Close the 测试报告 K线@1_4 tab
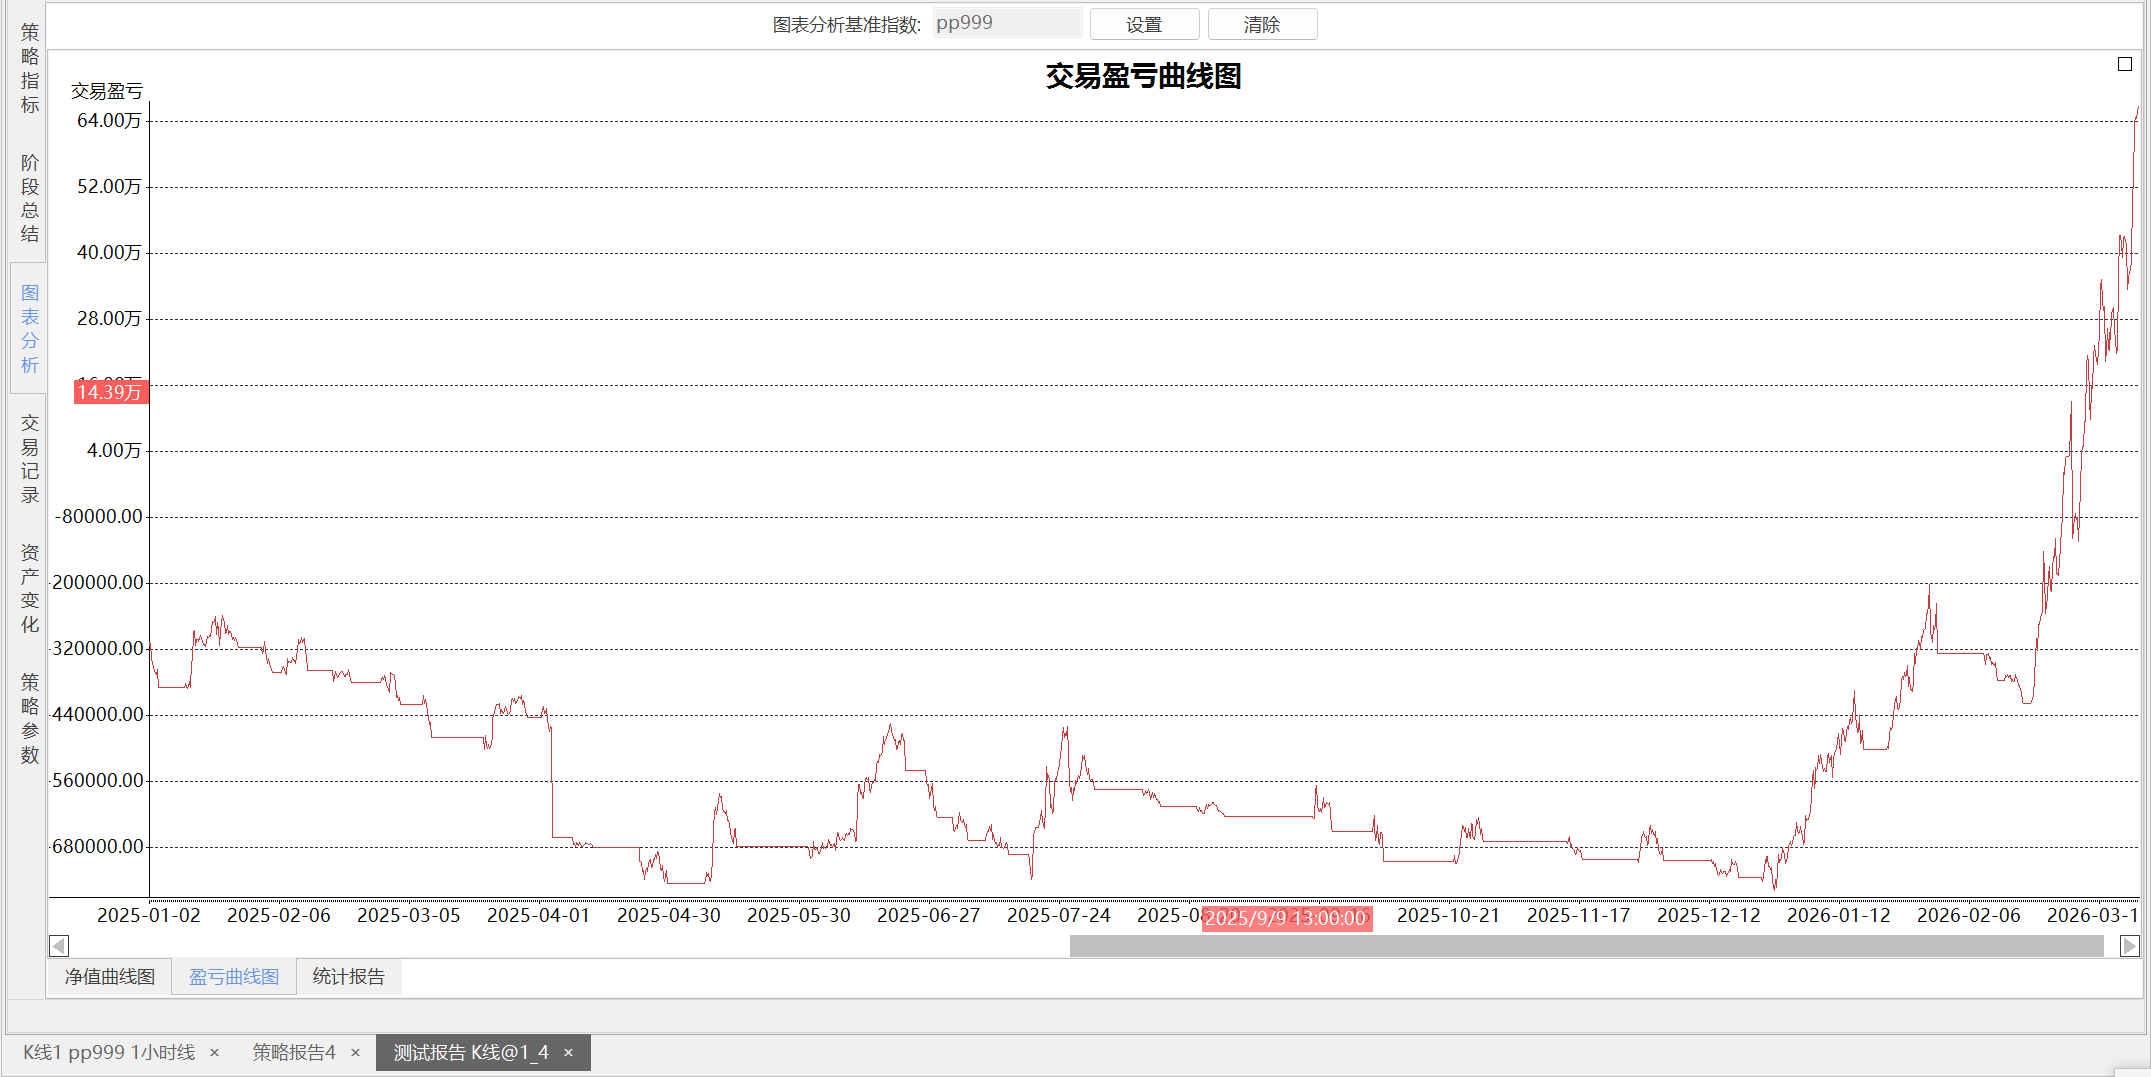This screenshot has width=2151, height=1077. point(568,1052)
